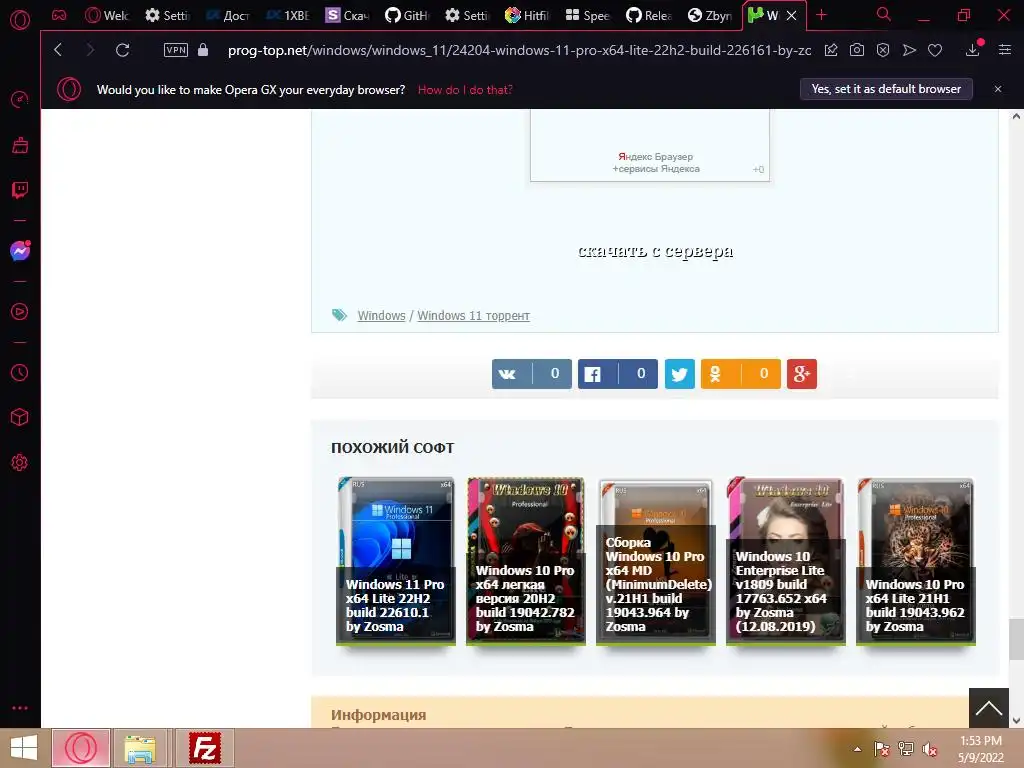Click the Яндекс Браузер ad box
This screenshot has height=768, width=1024.
pyautogui.click(x=650, y=146)
